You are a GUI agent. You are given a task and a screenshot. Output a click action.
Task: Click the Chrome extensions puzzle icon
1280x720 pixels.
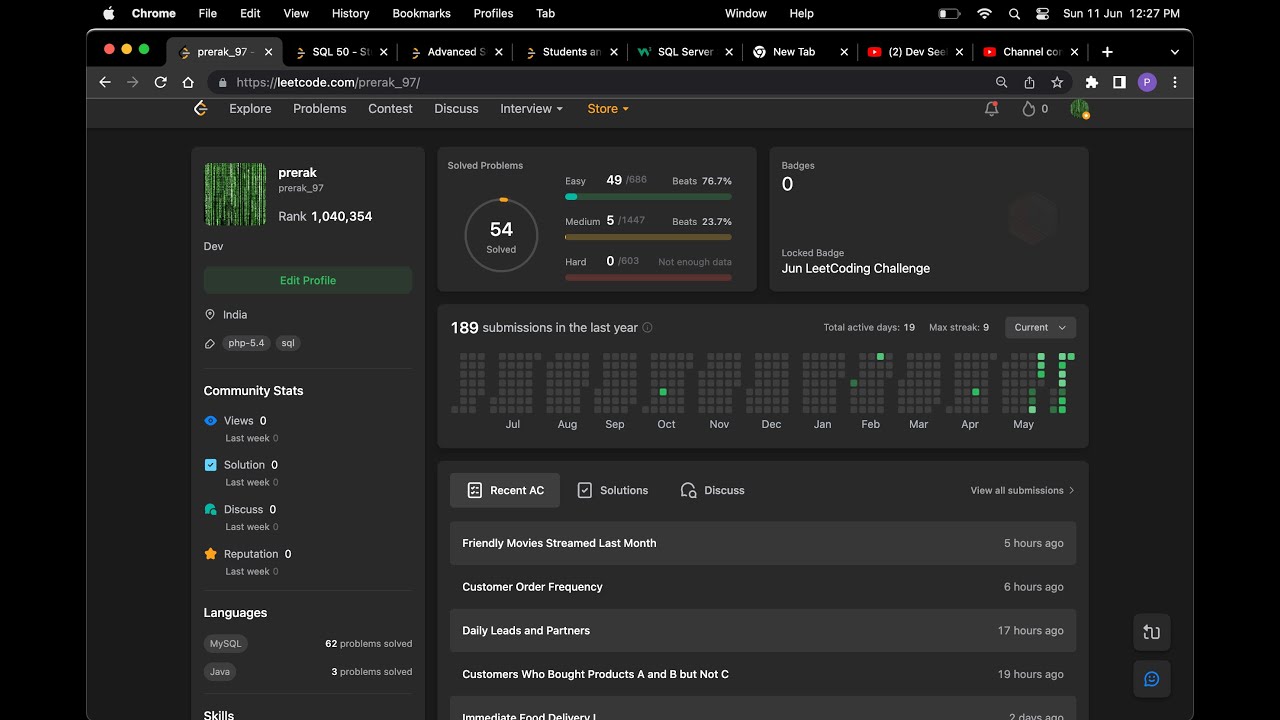[1091, 83]
